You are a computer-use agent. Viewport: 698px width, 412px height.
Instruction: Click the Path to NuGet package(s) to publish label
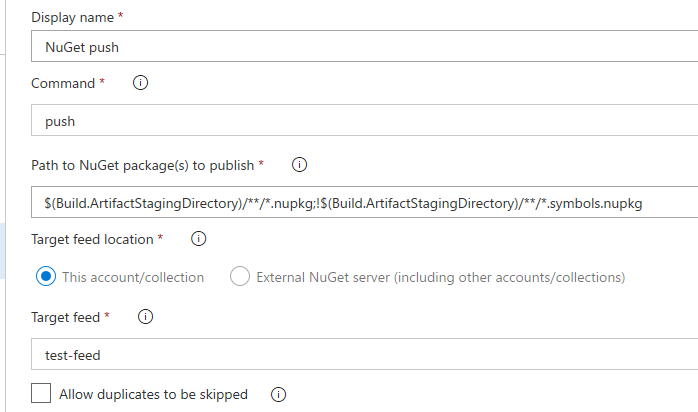pyautogui.click(x=142, y=166)
